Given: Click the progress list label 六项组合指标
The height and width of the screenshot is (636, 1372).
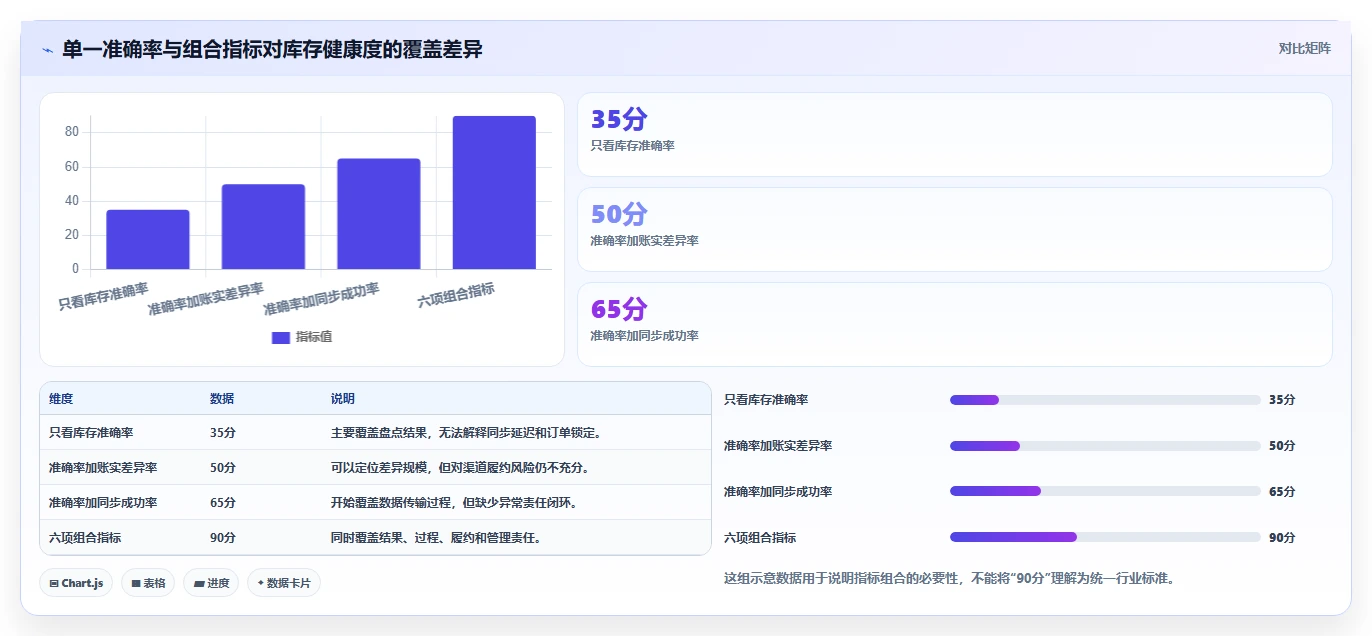Looking at the screenshot, I should pyautogui.click(x=760, y=538).
